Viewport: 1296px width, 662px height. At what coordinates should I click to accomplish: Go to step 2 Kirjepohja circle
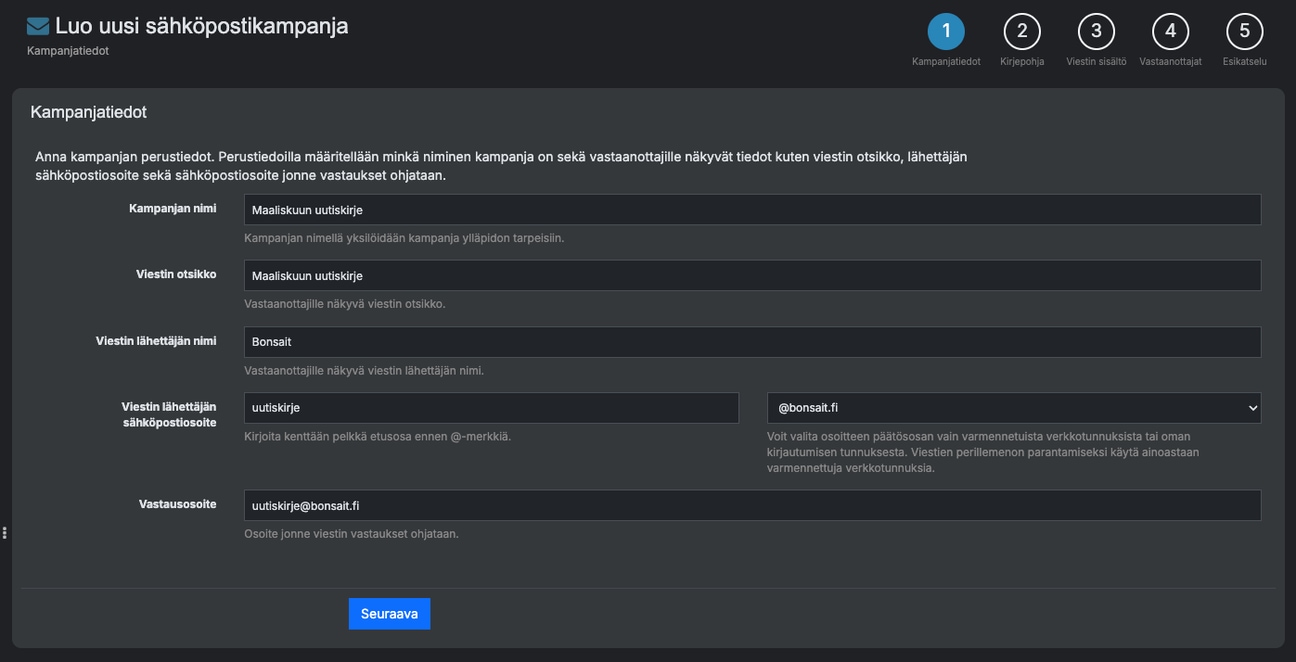tap(1021, 31)
